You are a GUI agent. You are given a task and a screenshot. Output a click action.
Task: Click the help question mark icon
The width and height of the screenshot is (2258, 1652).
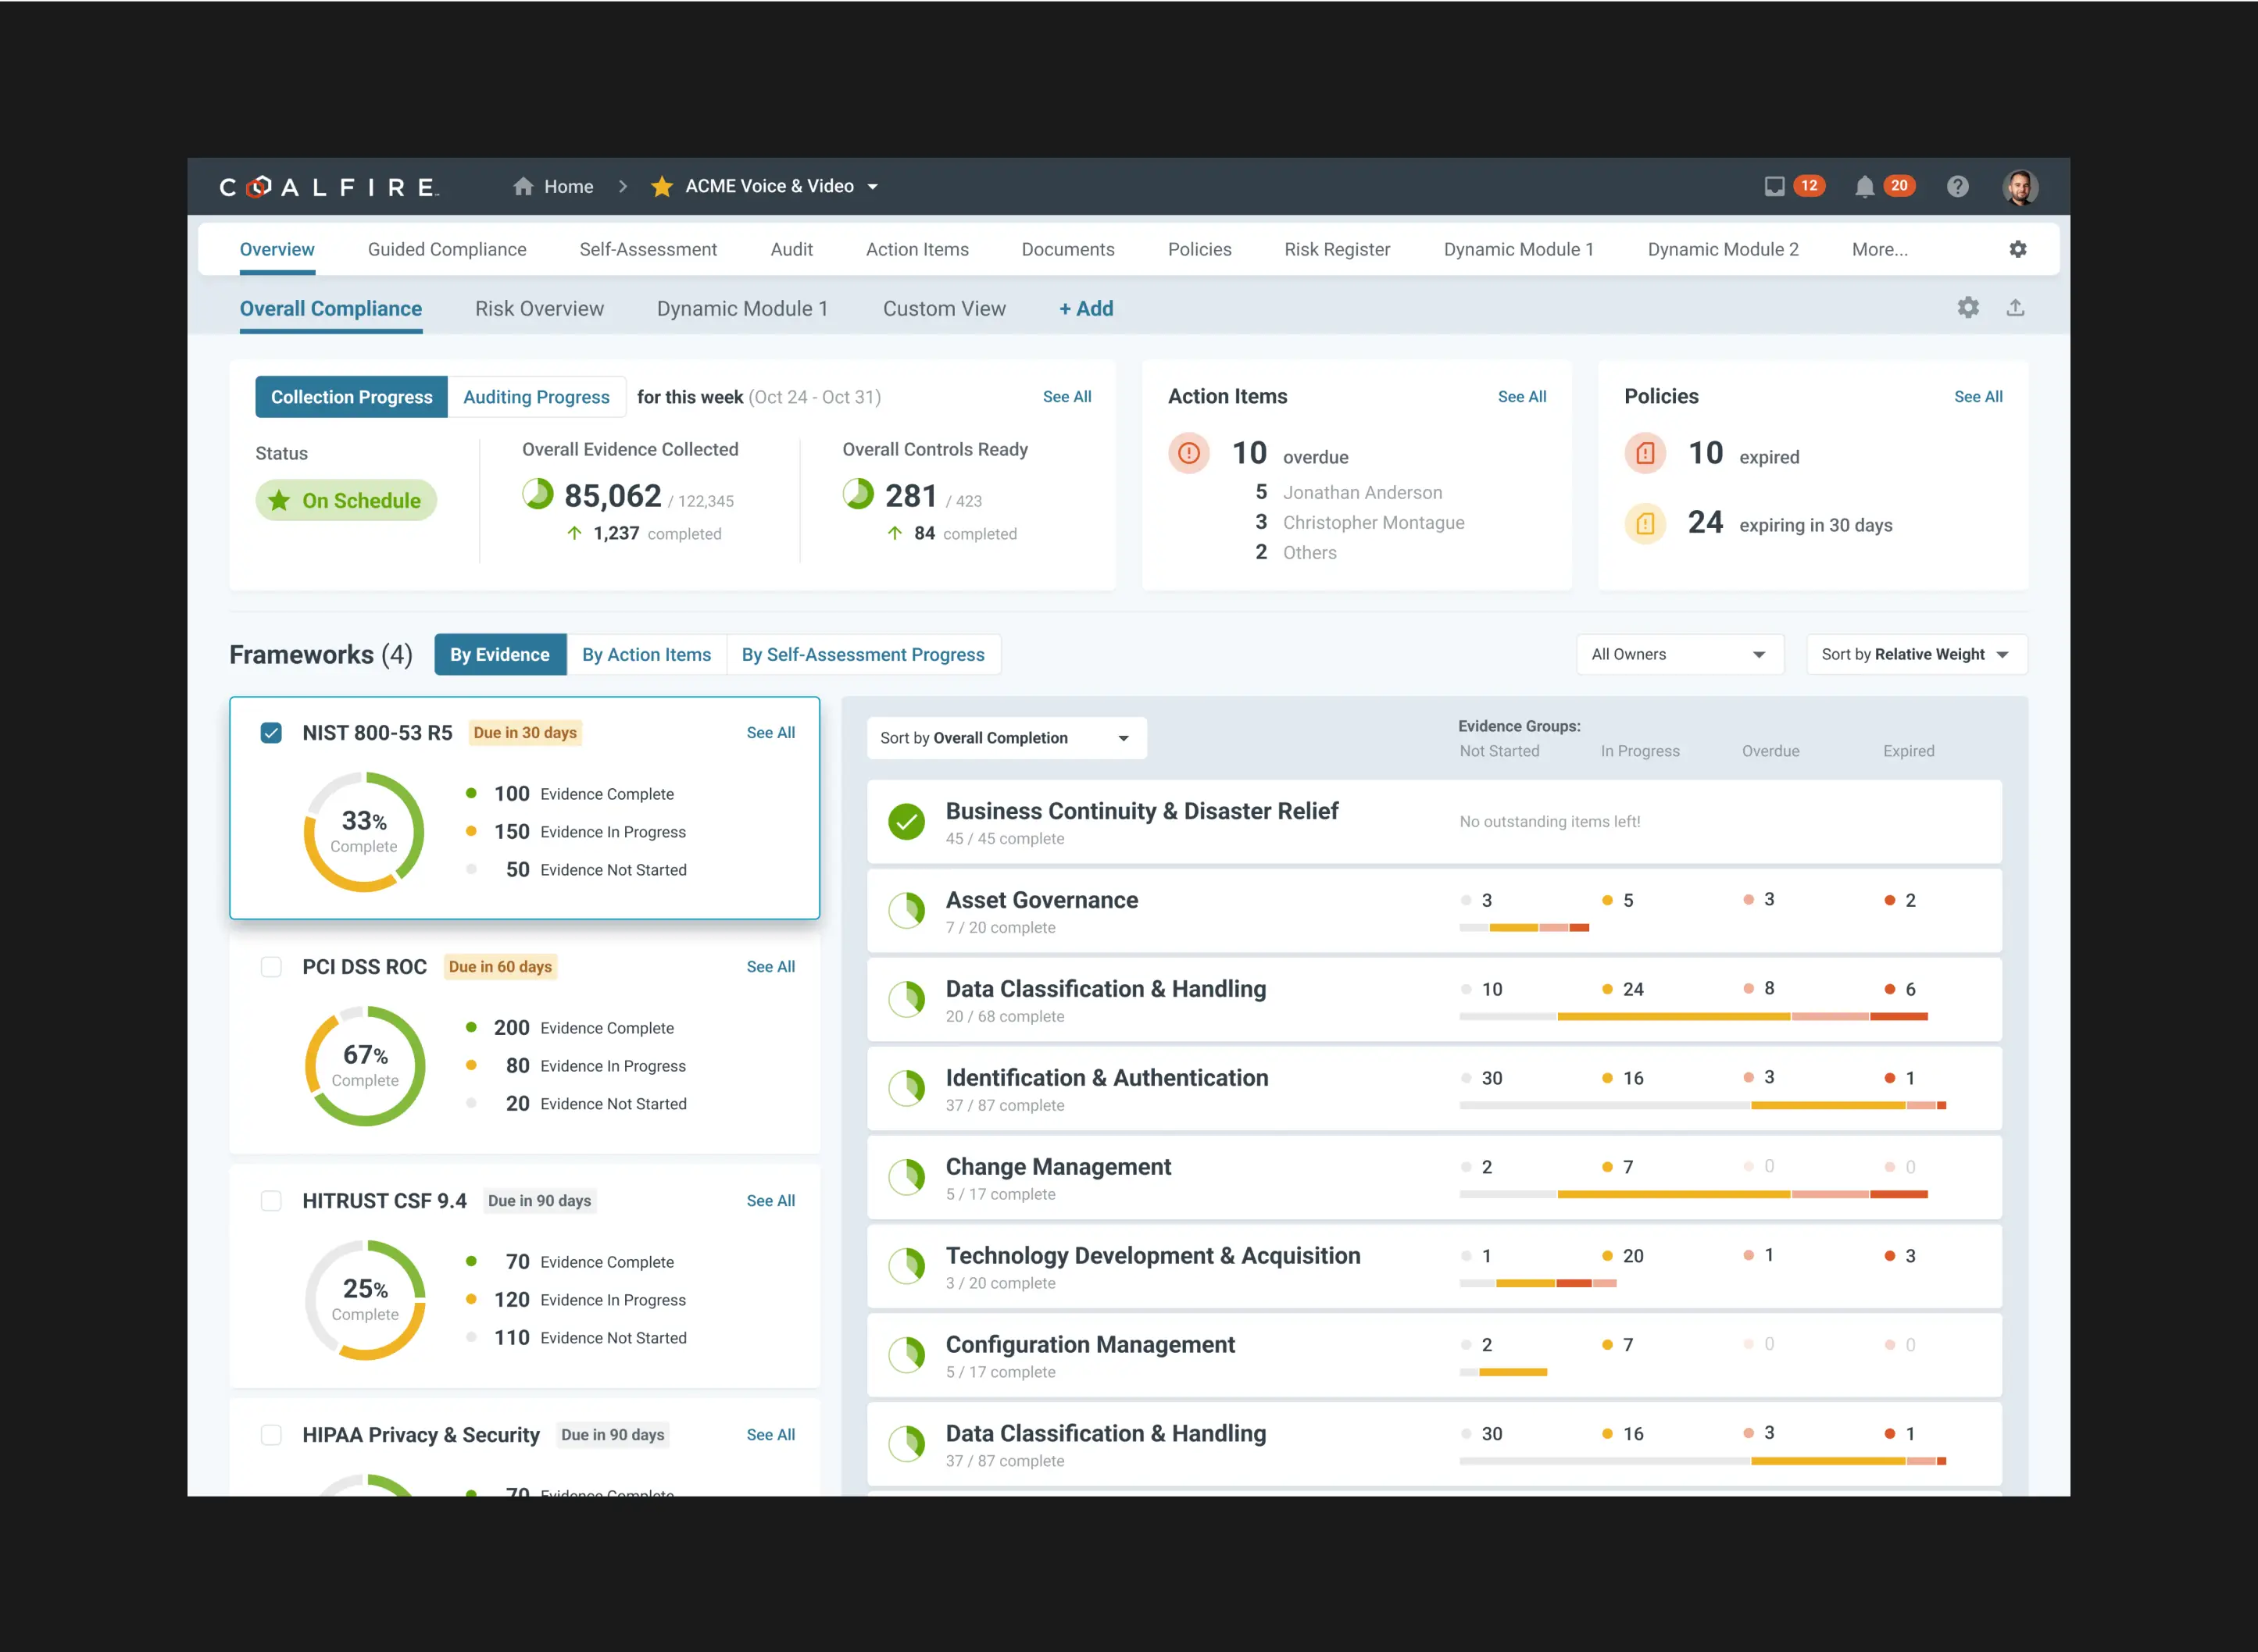click(x=1957, y=186)
